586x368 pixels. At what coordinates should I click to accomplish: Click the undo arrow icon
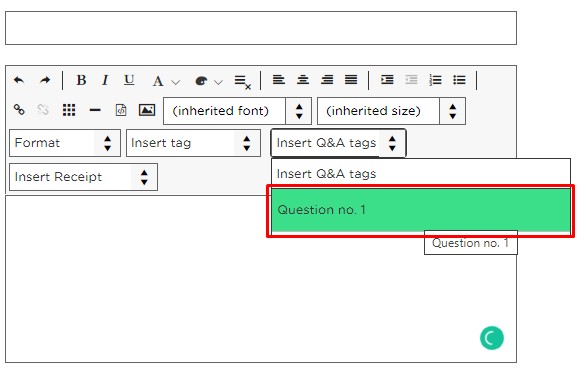(x=19, y=80)
